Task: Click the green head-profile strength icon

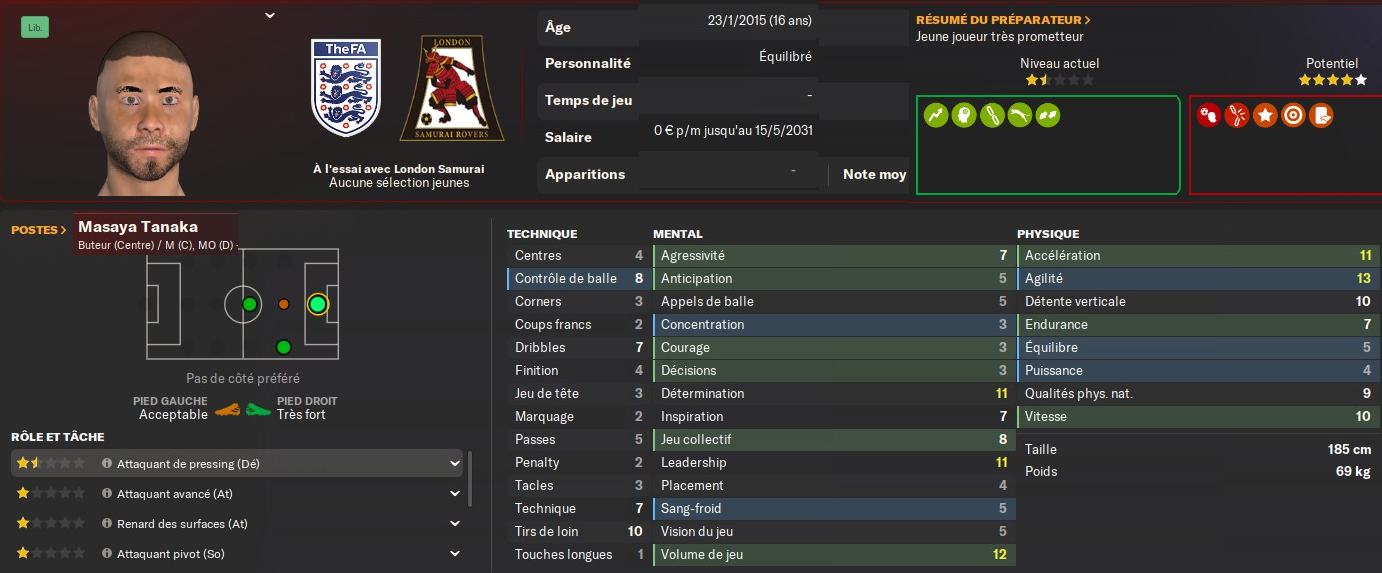Action: (963, 115)
